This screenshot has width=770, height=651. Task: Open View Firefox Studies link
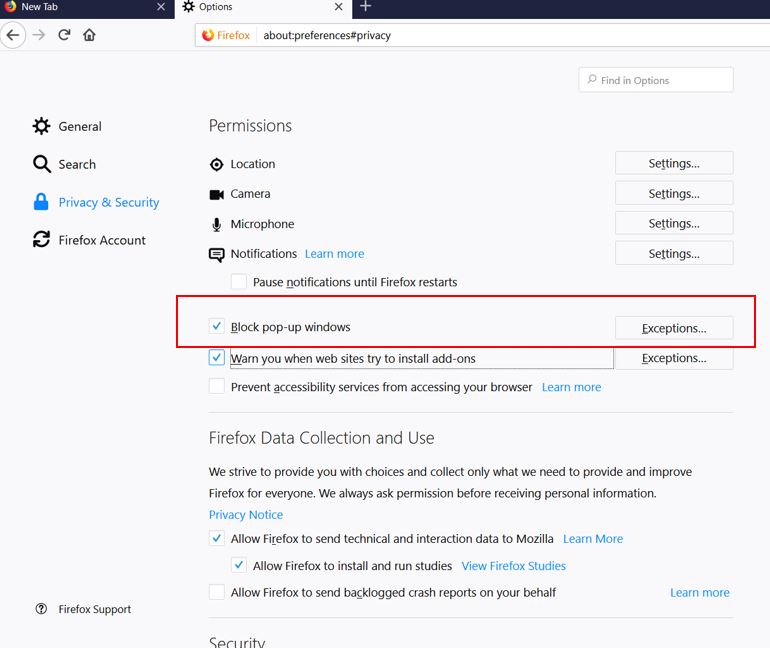513,565
